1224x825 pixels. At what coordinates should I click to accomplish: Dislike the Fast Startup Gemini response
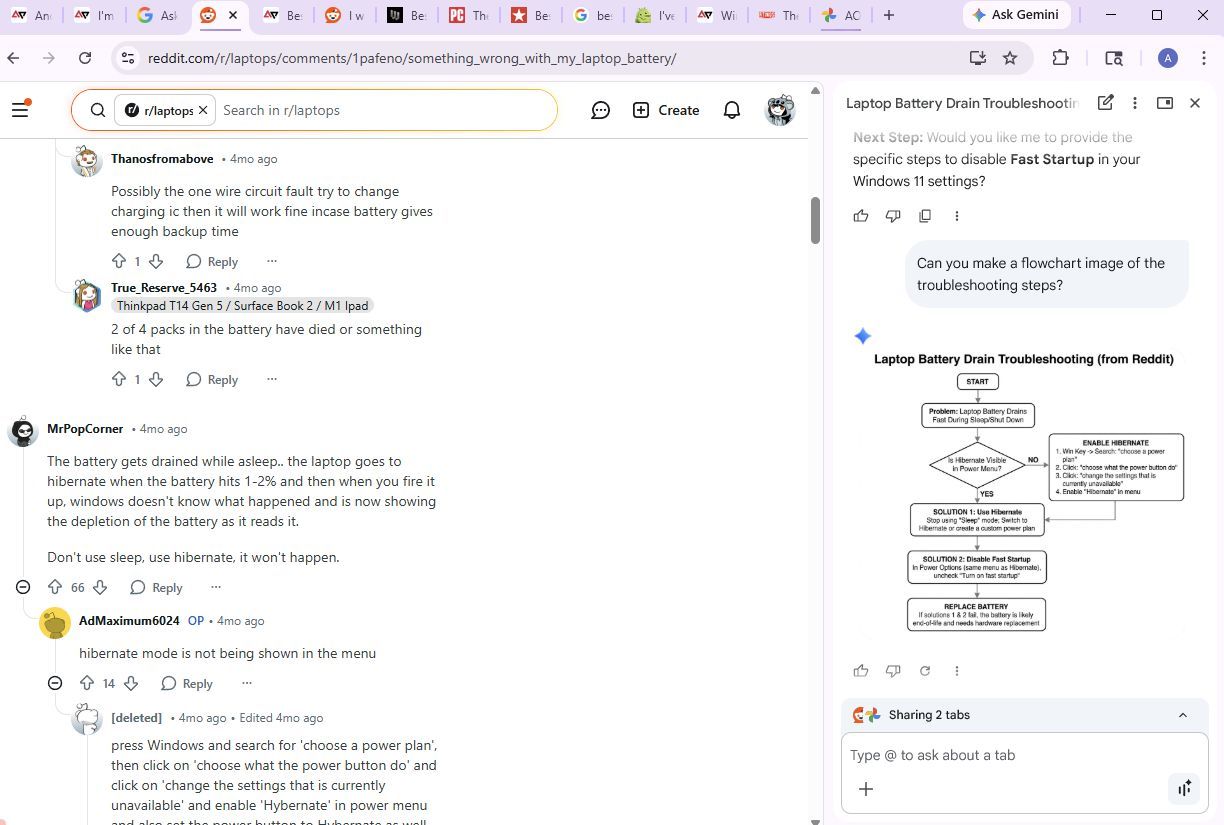(893, 216)
